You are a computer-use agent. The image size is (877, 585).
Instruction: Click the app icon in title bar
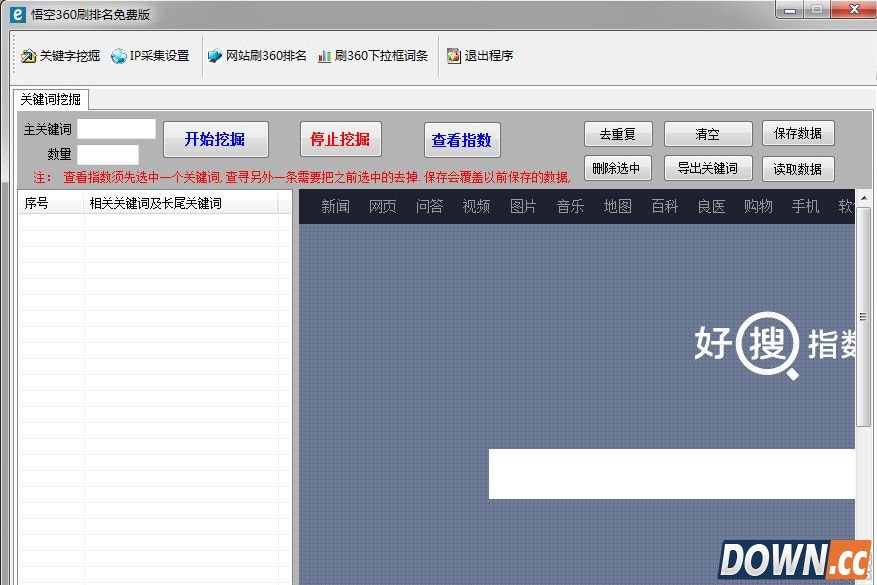(17, 14)
